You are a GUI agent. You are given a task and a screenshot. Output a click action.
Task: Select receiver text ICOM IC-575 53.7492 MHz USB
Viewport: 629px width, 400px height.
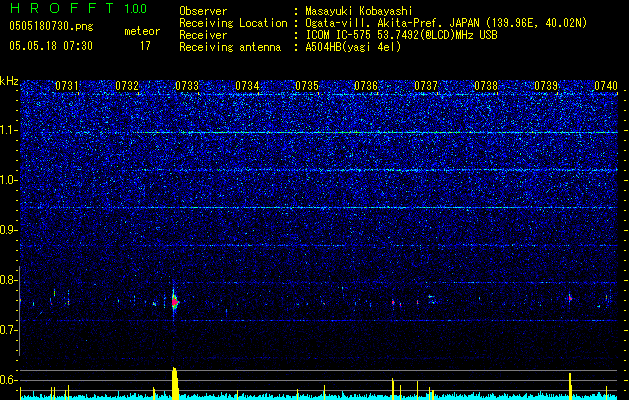pos(401,35)
